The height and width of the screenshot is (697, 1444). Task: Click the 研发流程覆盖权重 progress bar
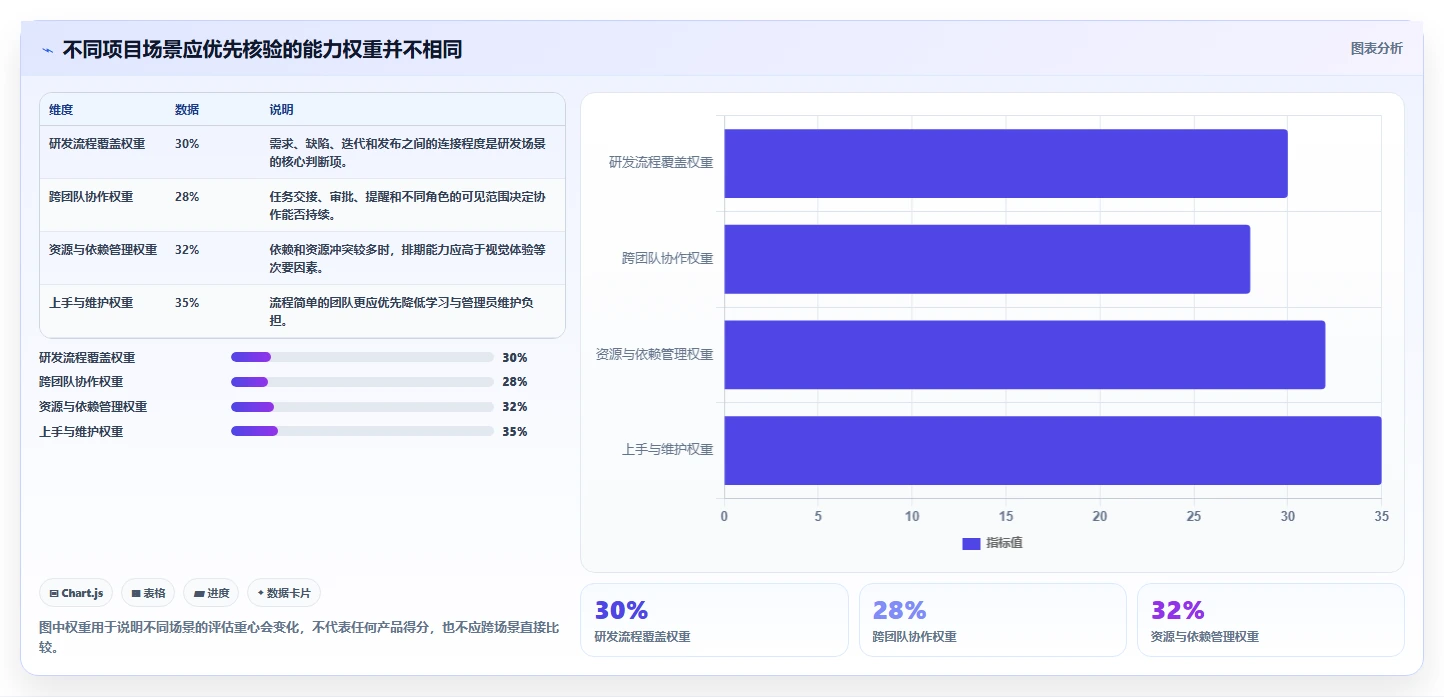tap(362, 357)
